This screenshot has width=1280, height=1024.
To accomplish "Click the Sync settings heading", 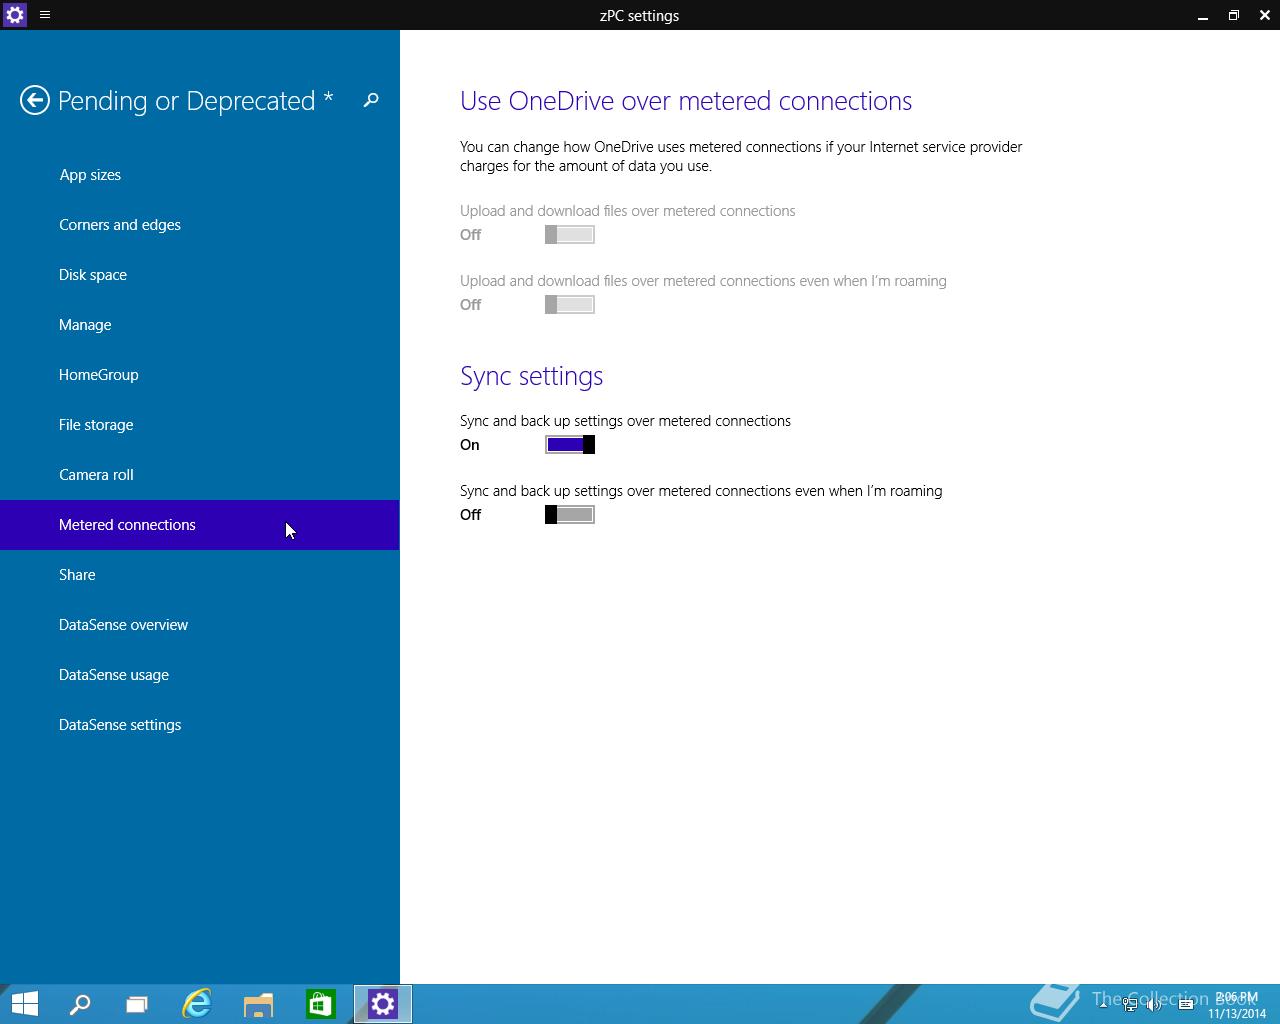I will click(x=531, y=376).
